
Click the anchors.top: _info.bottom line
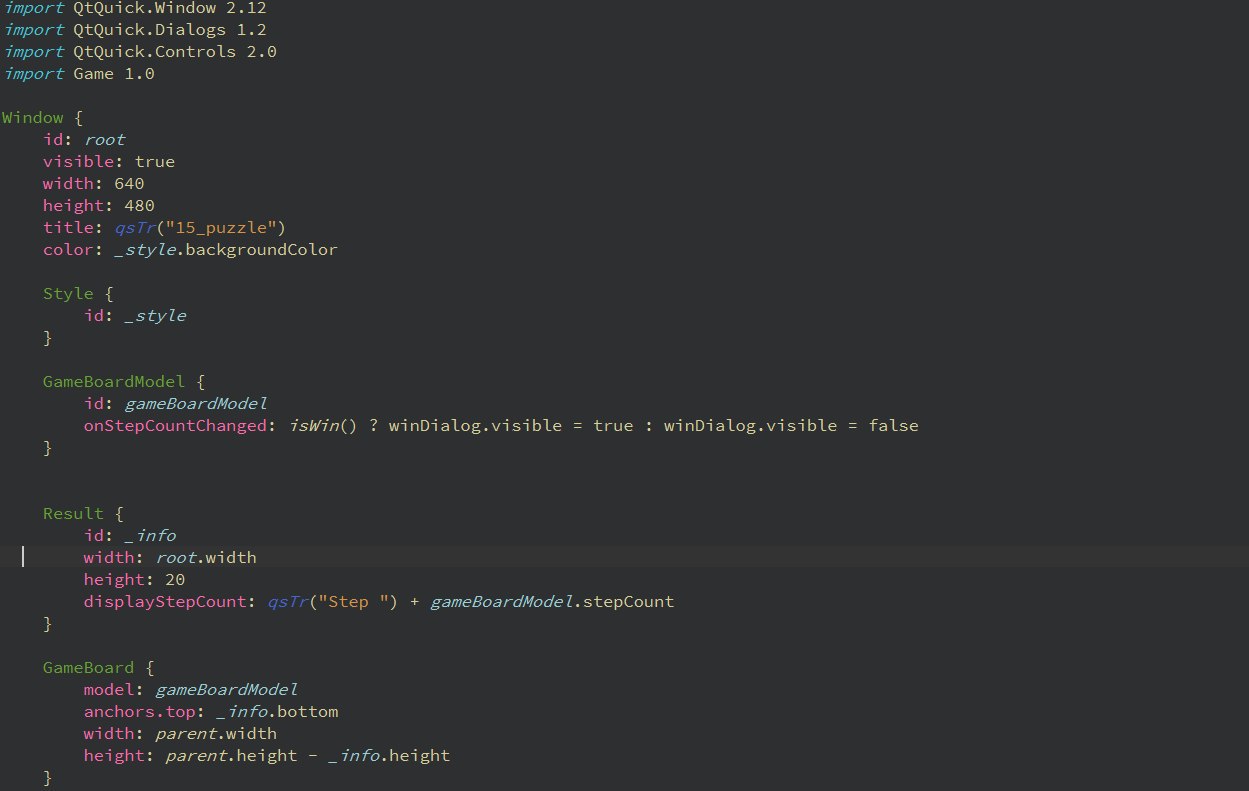point(211,711)
